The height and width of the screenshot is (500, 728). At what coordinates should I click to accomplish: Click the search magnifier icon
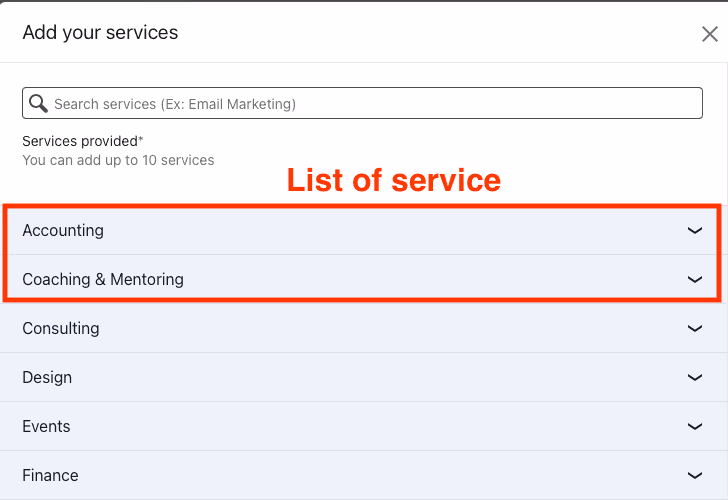click(38, 104)
